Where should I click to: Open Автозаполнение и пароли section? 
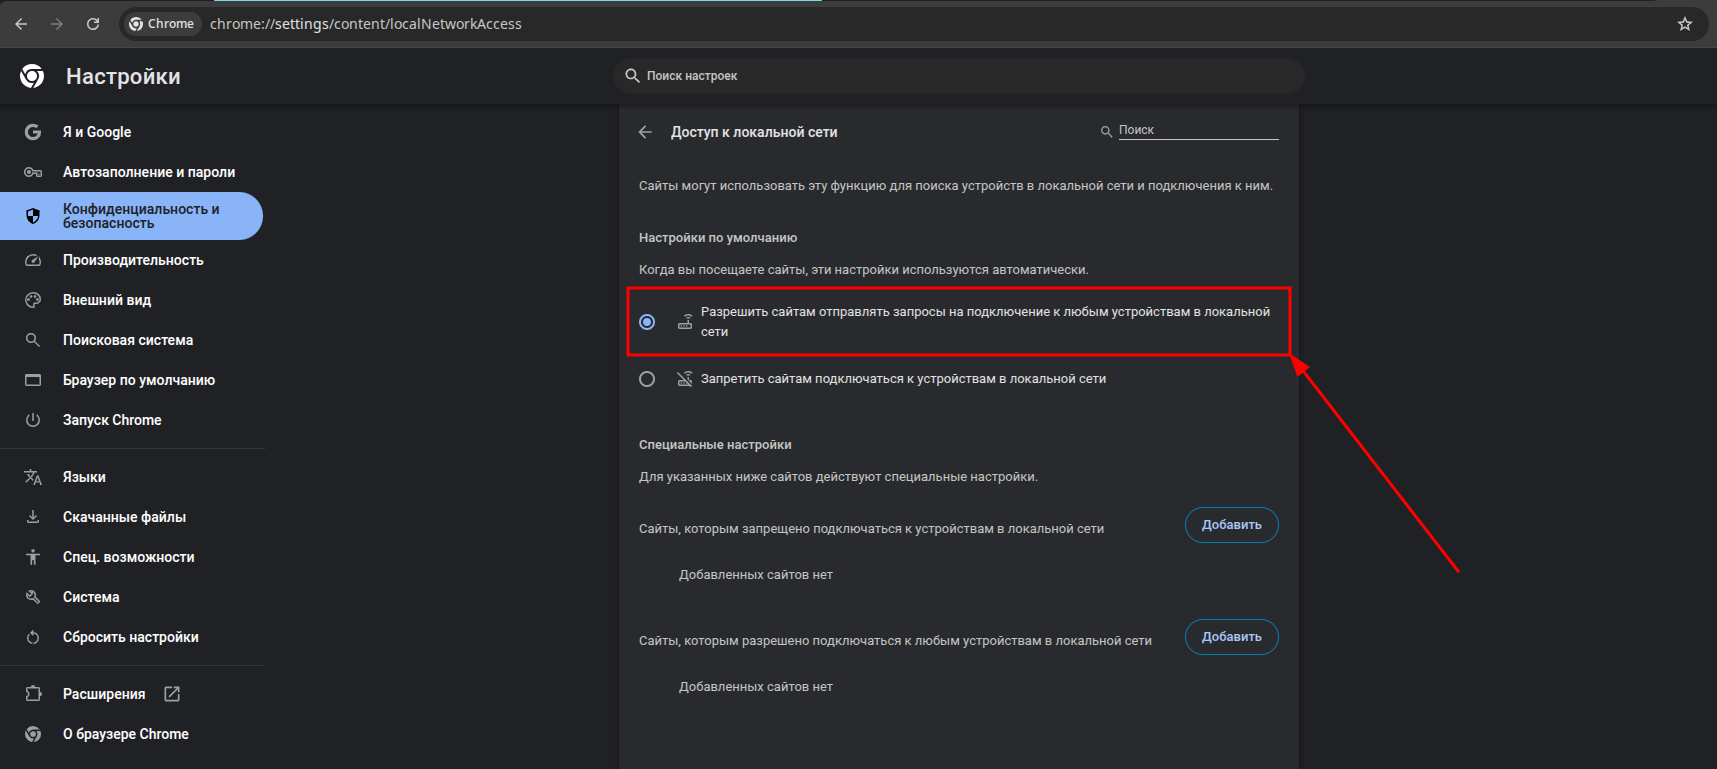(x=148, y=172)
